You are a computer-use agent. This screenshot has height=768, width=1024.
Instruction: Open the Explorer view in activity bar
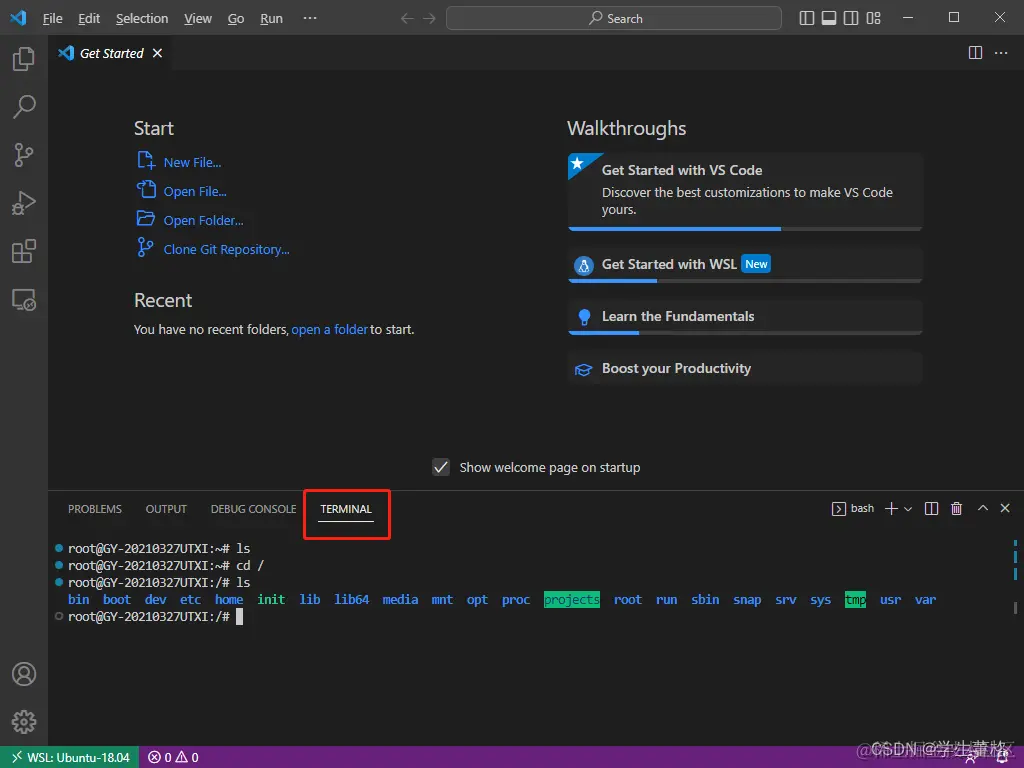[x=24, y=59]
